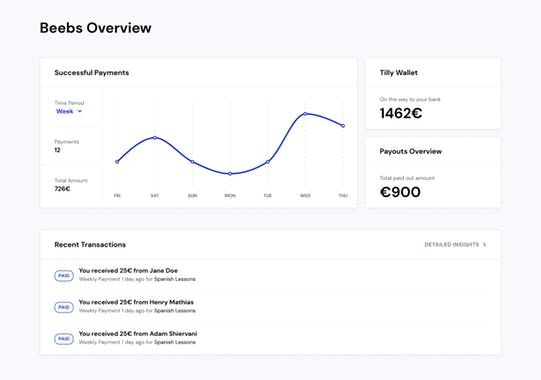Select the Monday data point on chart

[x=230, y=174]
